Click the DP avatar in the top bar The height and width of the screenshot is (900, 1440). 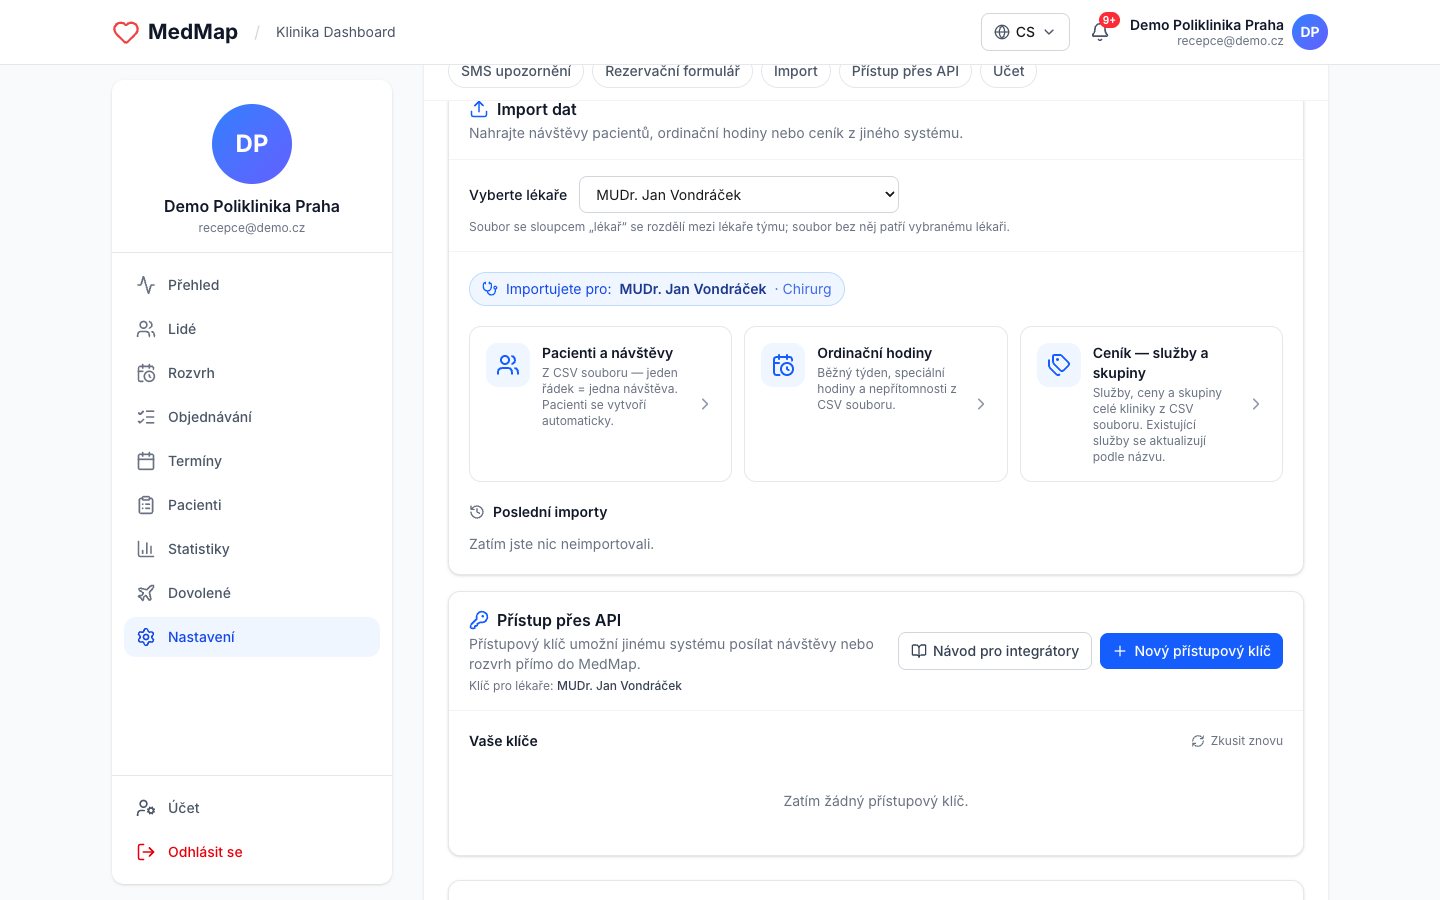click(1310, 32)
